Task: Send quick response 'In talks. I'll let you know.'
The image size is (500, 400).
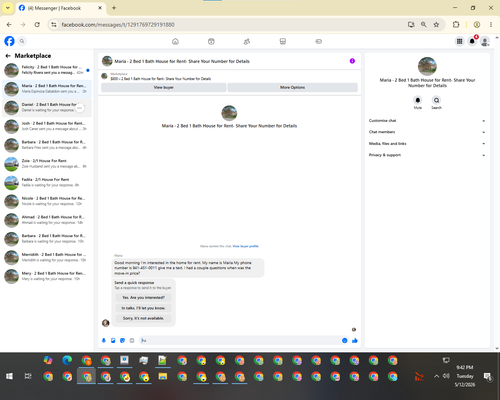Action: pos(143,308)
